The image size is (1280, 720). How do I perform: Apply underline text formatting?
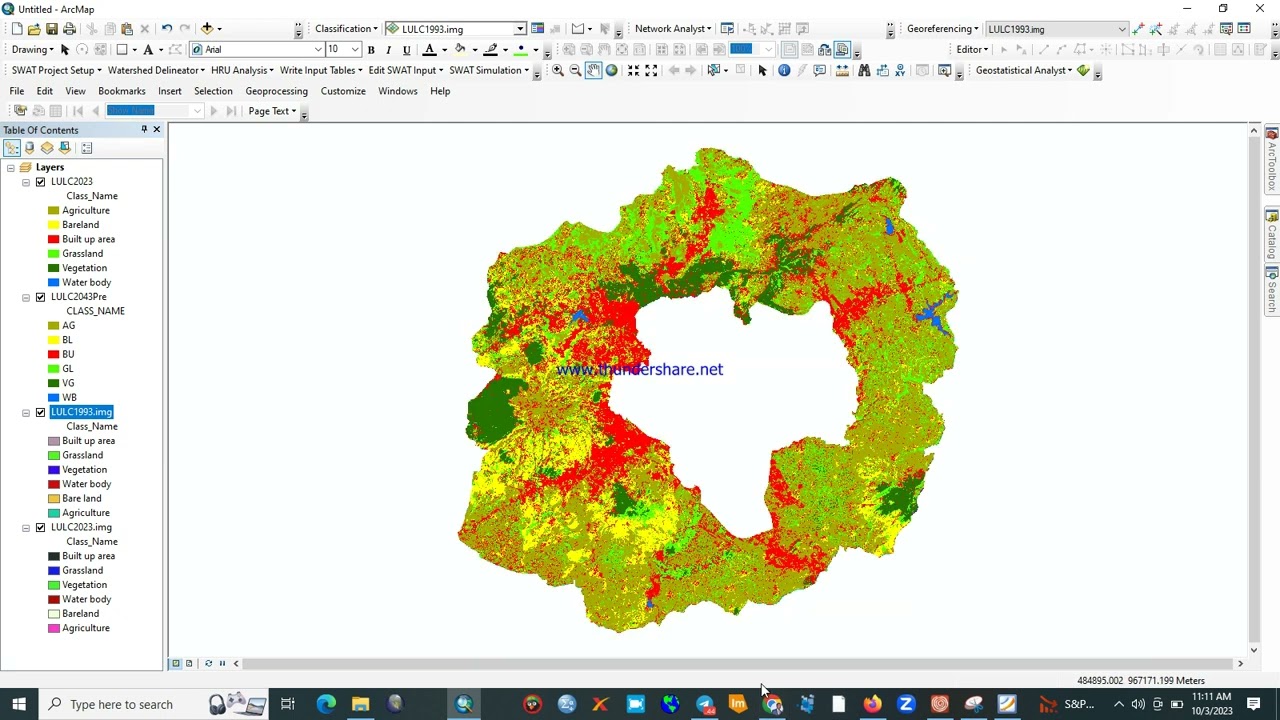coord(406,50)
